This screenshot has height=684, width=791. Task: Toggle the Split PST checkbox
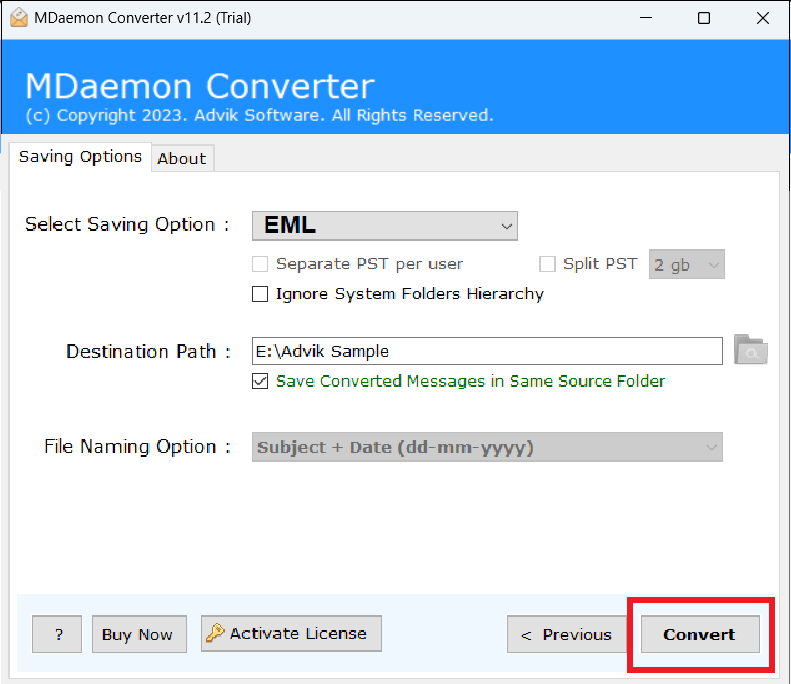click(x=547, y=264)
